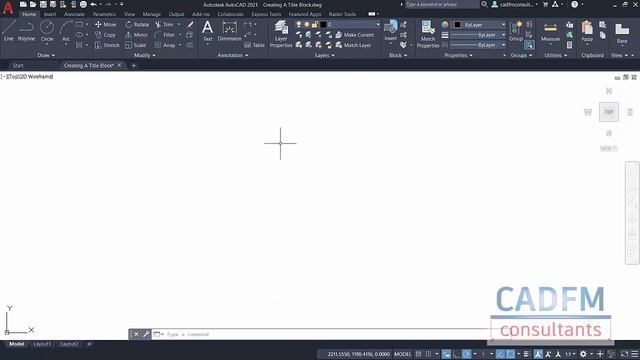Expand the Block panel

398,55
